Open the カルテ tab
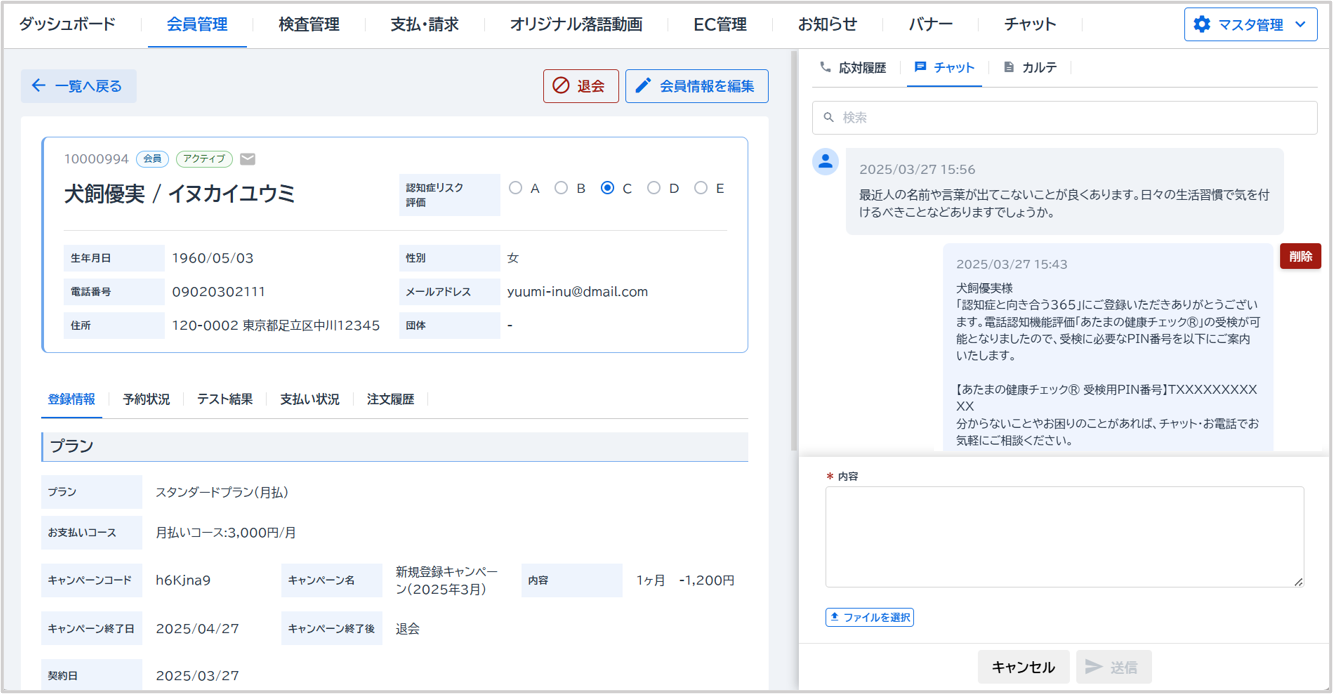This screenshot has height=694, width=1333. coord(1030,67)
